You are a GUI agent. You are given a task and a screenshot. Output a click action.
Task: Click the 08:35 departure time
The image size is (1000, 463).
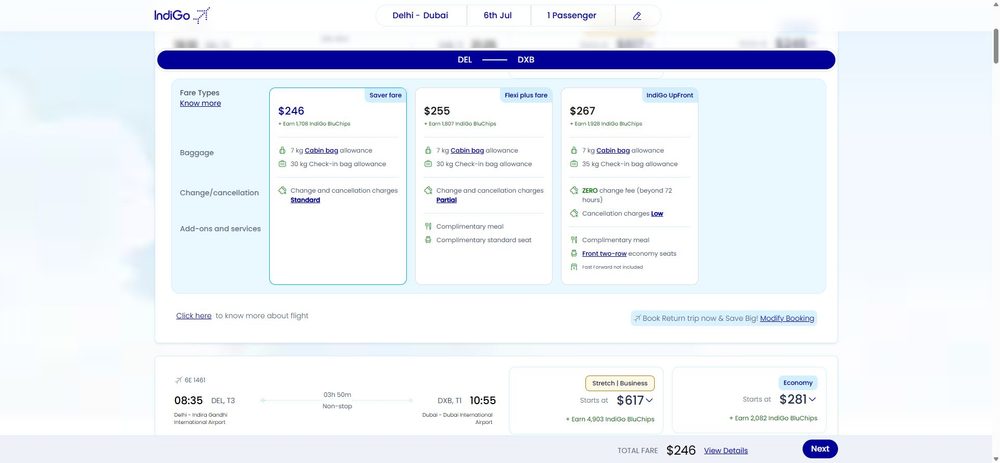(189, 401)
